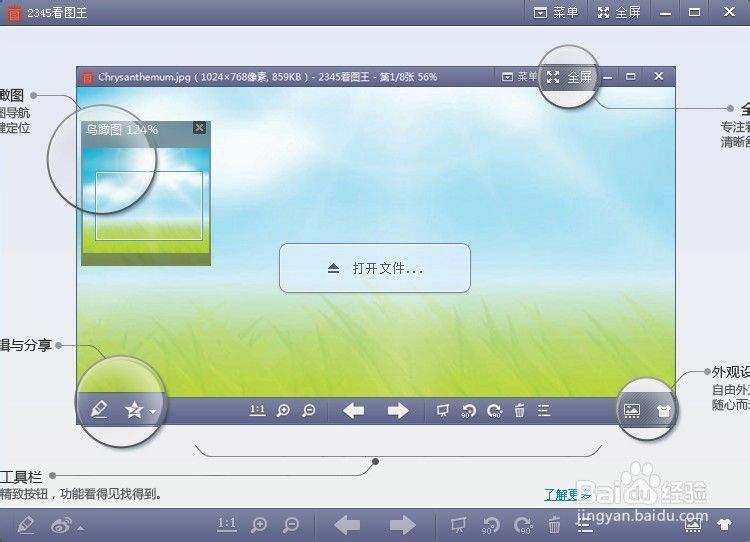Click the slideshow icon in the preview window toolbar
Screen dimensions: 750x542
tap(443, 410)
